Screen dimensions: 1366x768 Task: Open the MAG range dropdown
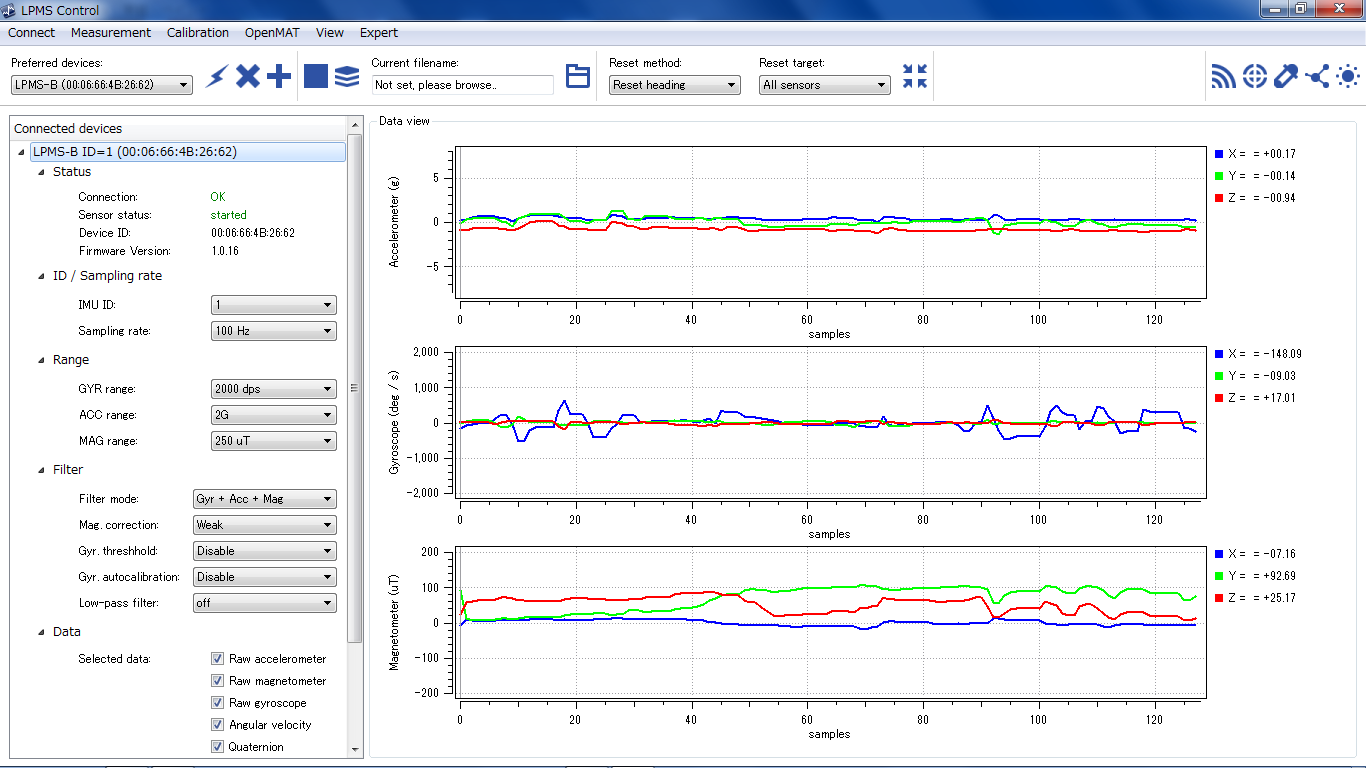click(274, 441)
